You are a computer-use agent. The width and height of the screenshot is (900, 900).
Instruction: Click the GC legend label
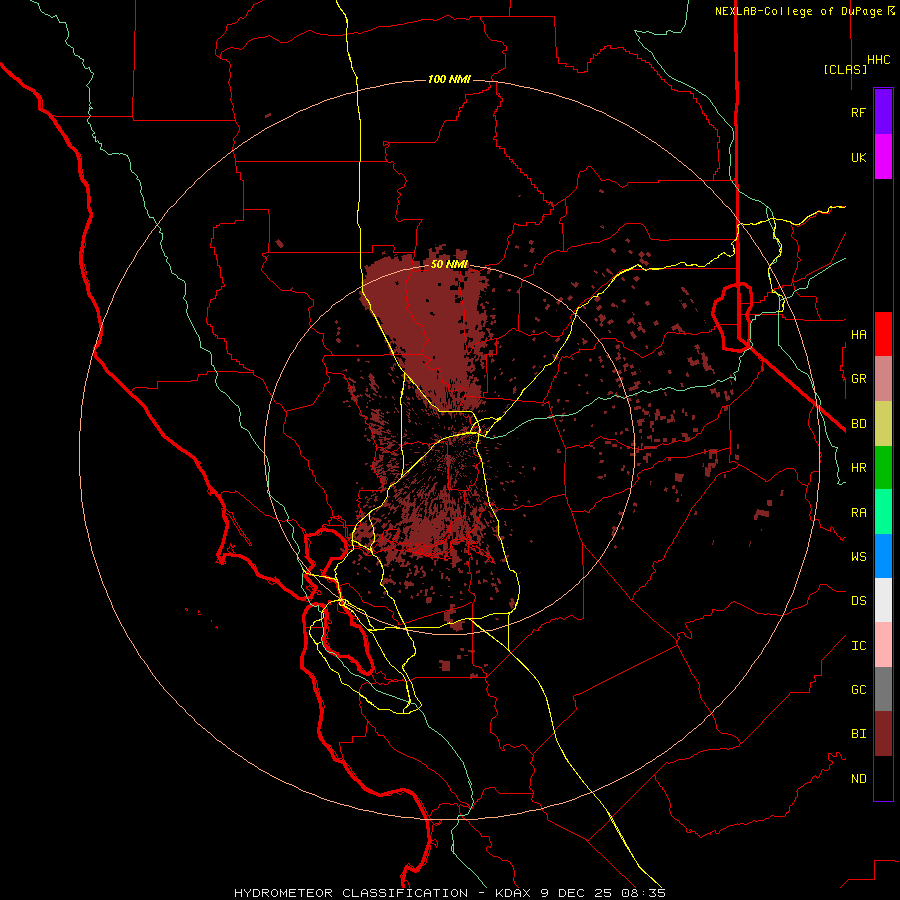pyautogui.click(x=858, y=690)
